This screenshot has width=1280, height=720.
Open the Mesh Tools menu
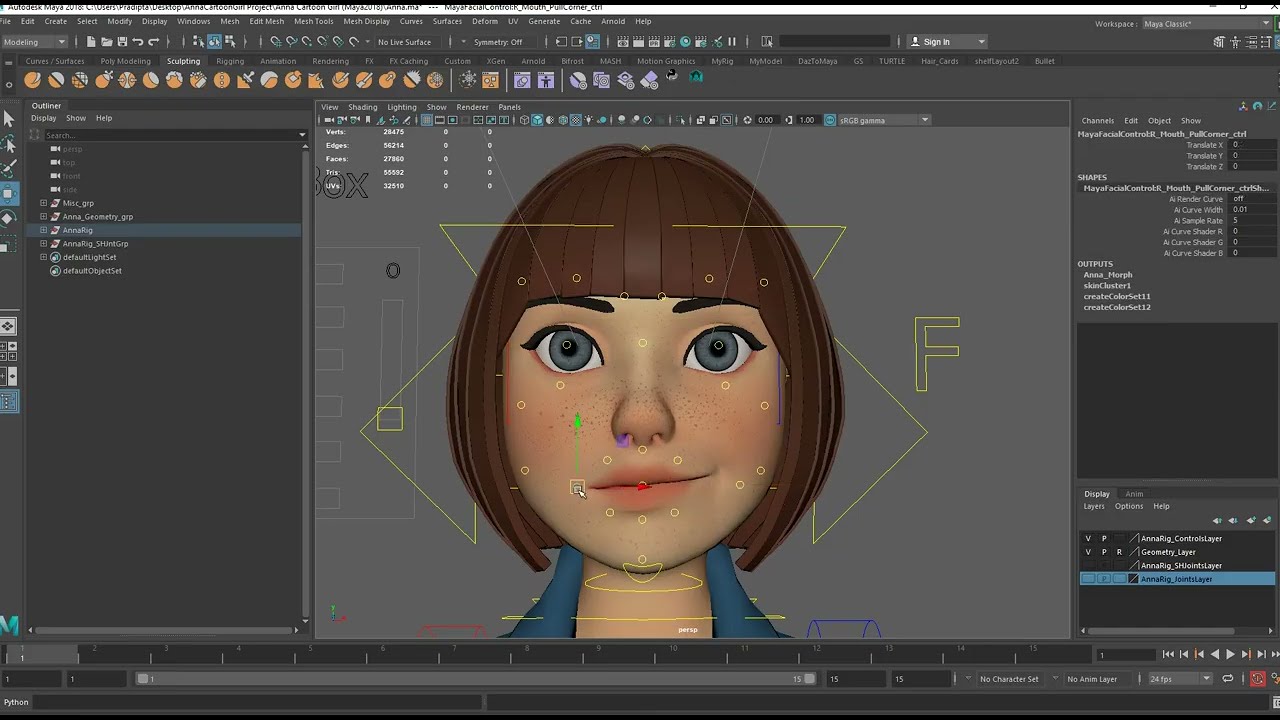[x=313, y=21]
